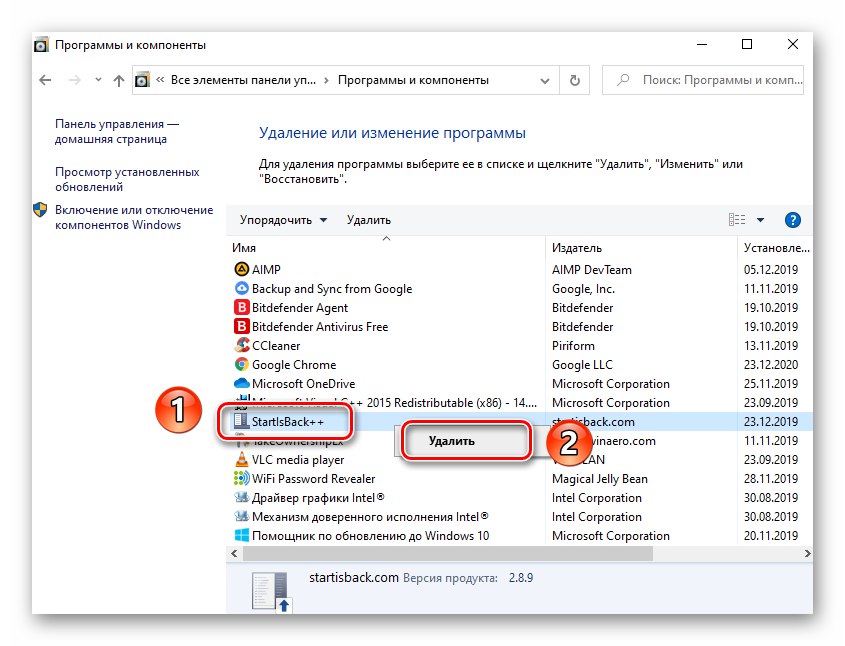This screenshot has width=845, height=646.
Task: Open the view options dropdown arrow
Action: tap(760, 220)
